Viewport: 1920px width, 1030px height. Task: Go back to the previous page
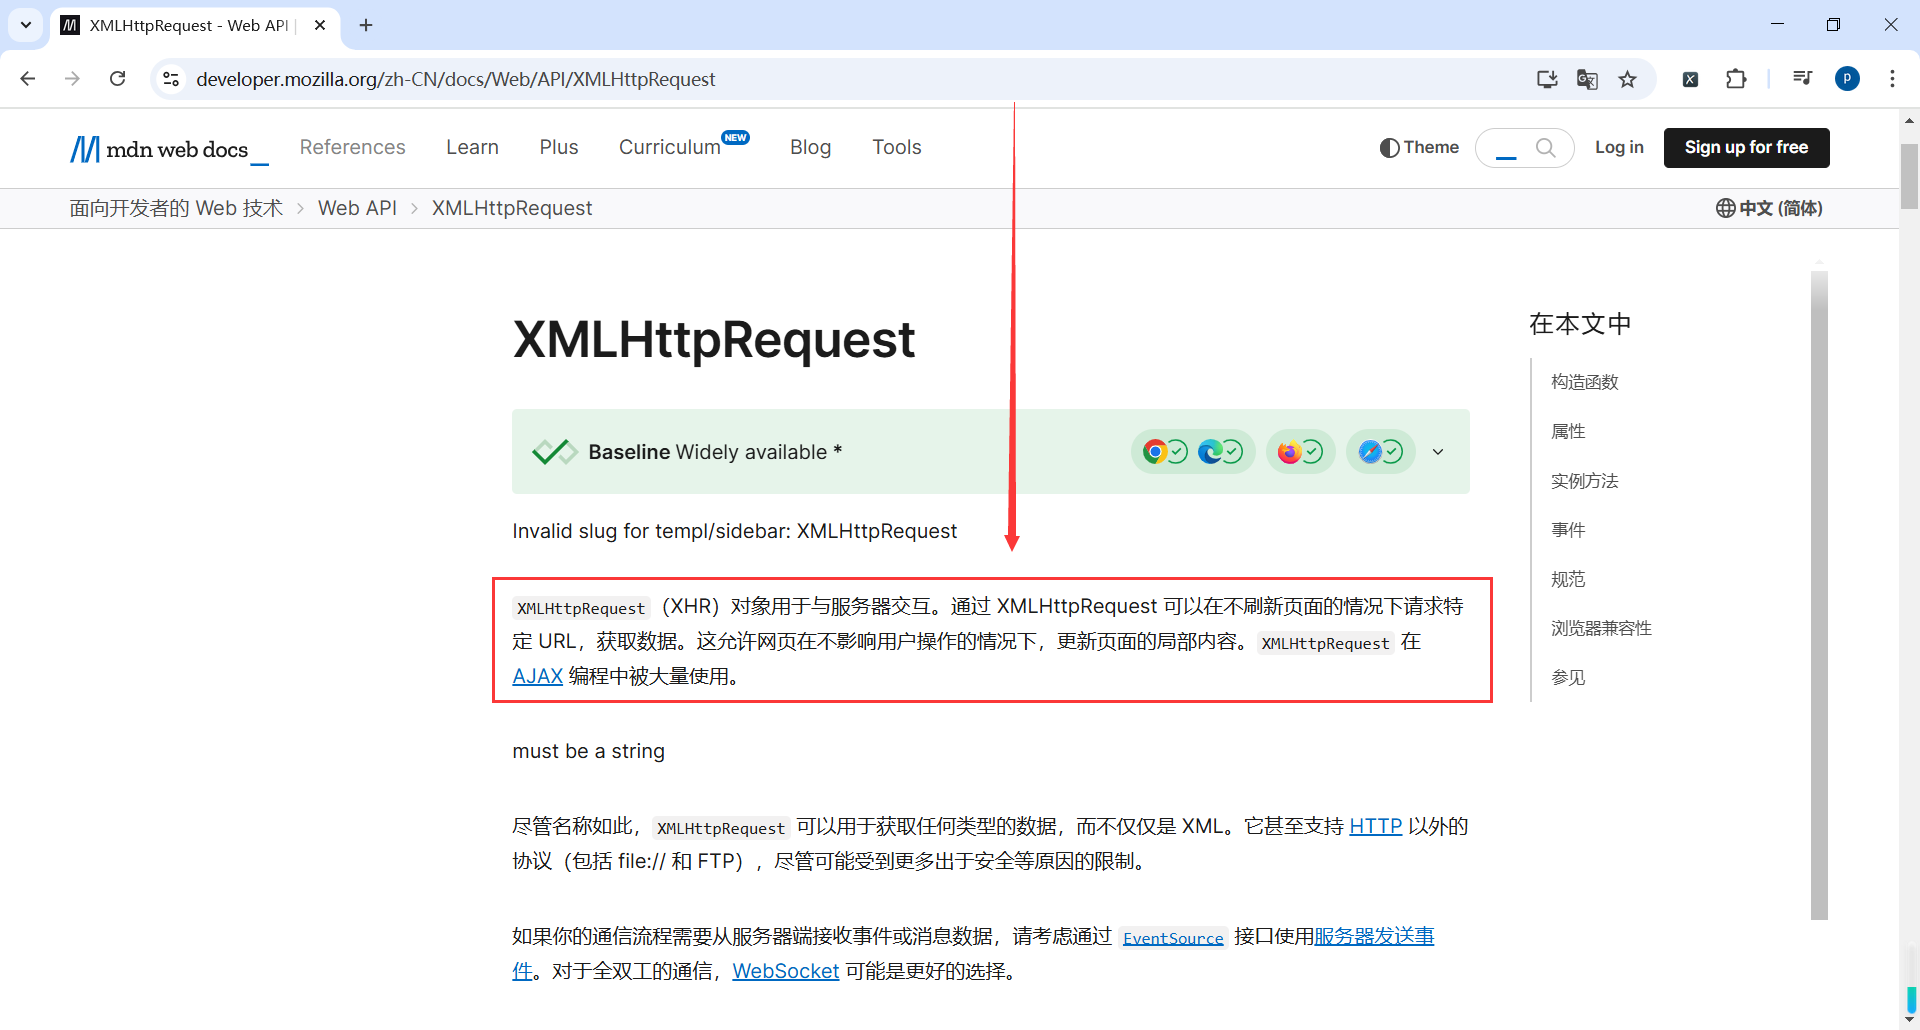click(x=28, y=79)
